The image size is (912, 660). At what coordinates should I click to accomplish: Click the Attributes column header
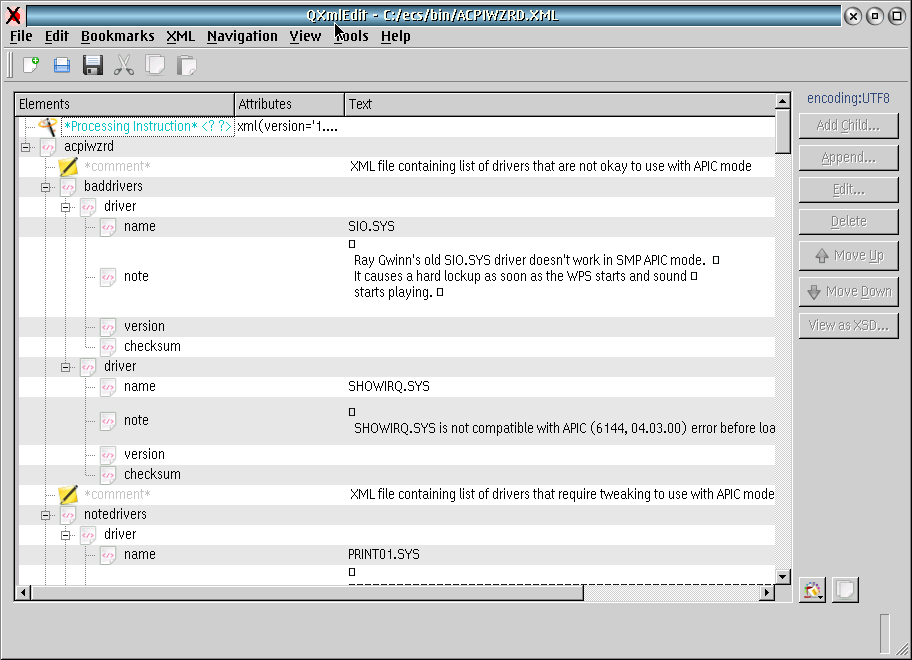click(x=289, y=104)
